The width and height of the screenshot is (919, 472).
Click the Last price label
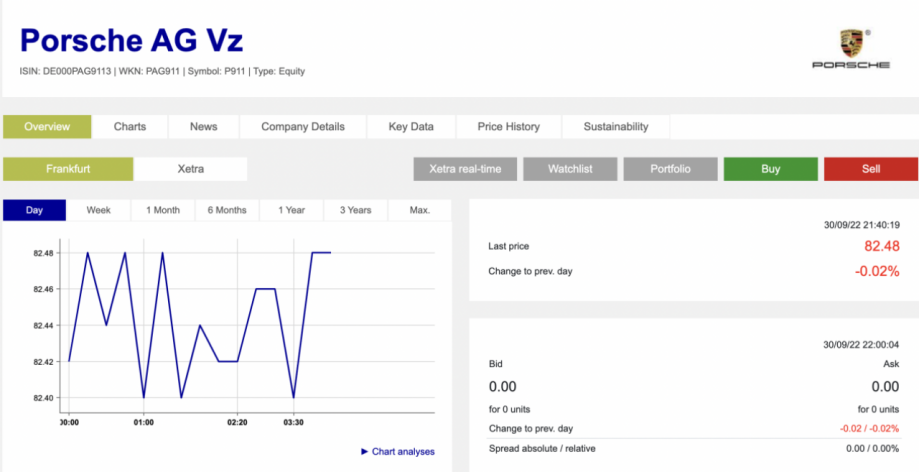(509, 246)
